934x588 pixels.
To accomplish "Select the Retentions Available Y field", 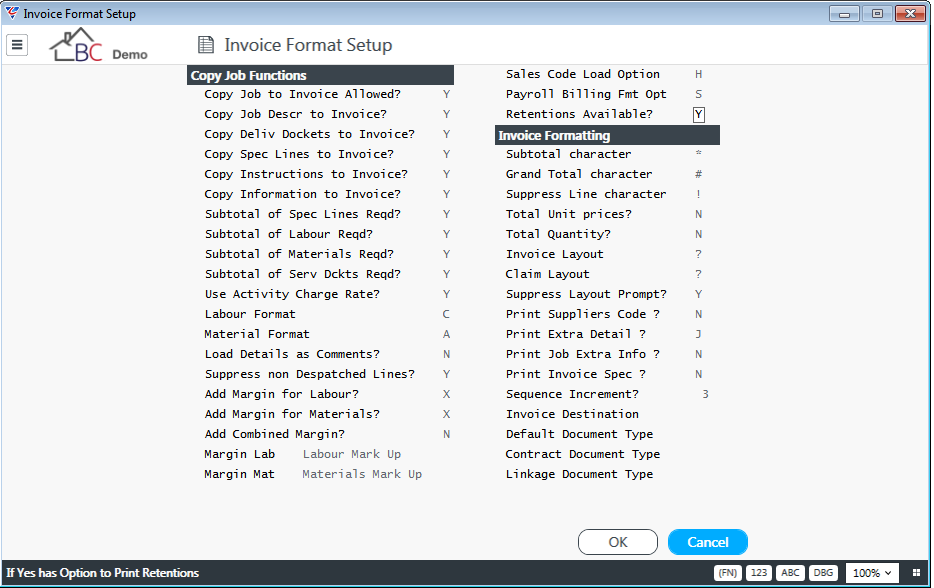I will coord(699,114).
